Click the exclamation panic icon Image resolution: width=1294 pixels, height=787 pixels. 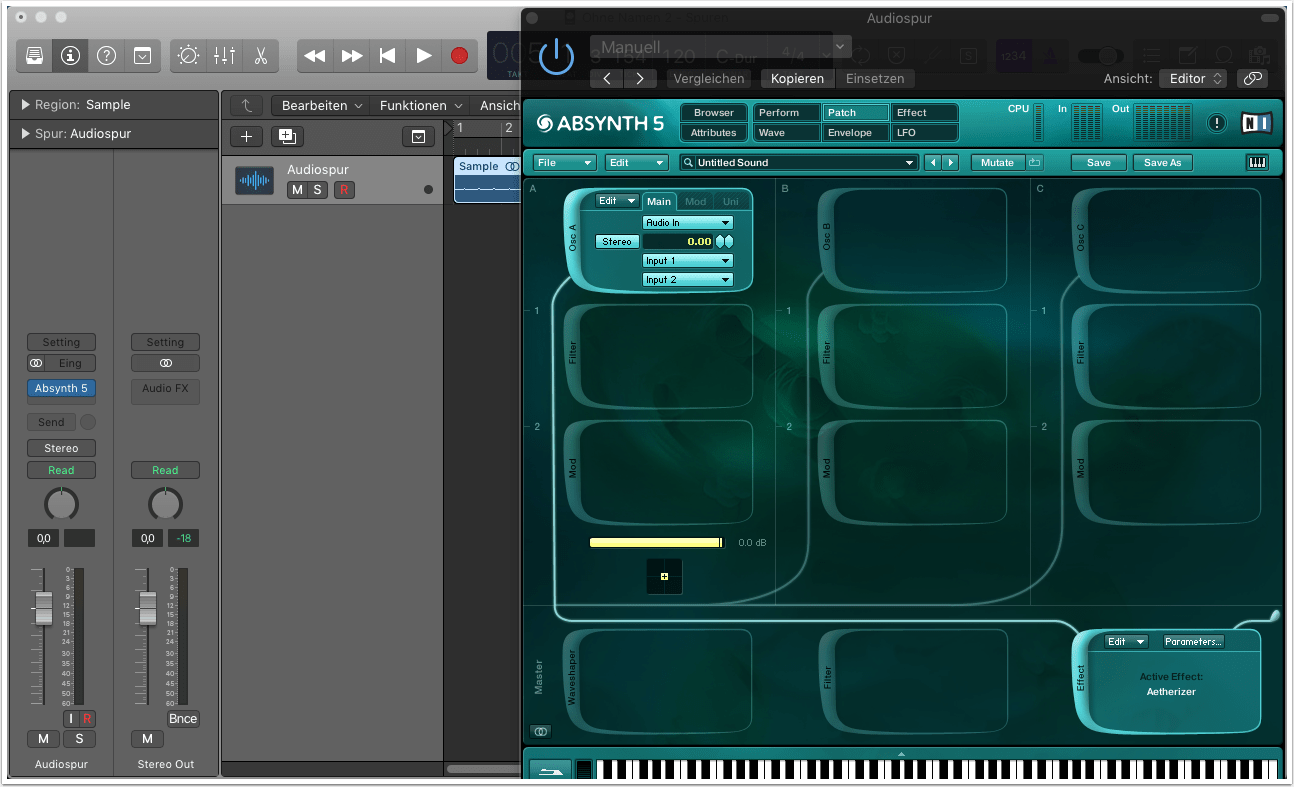[1216, 123]
